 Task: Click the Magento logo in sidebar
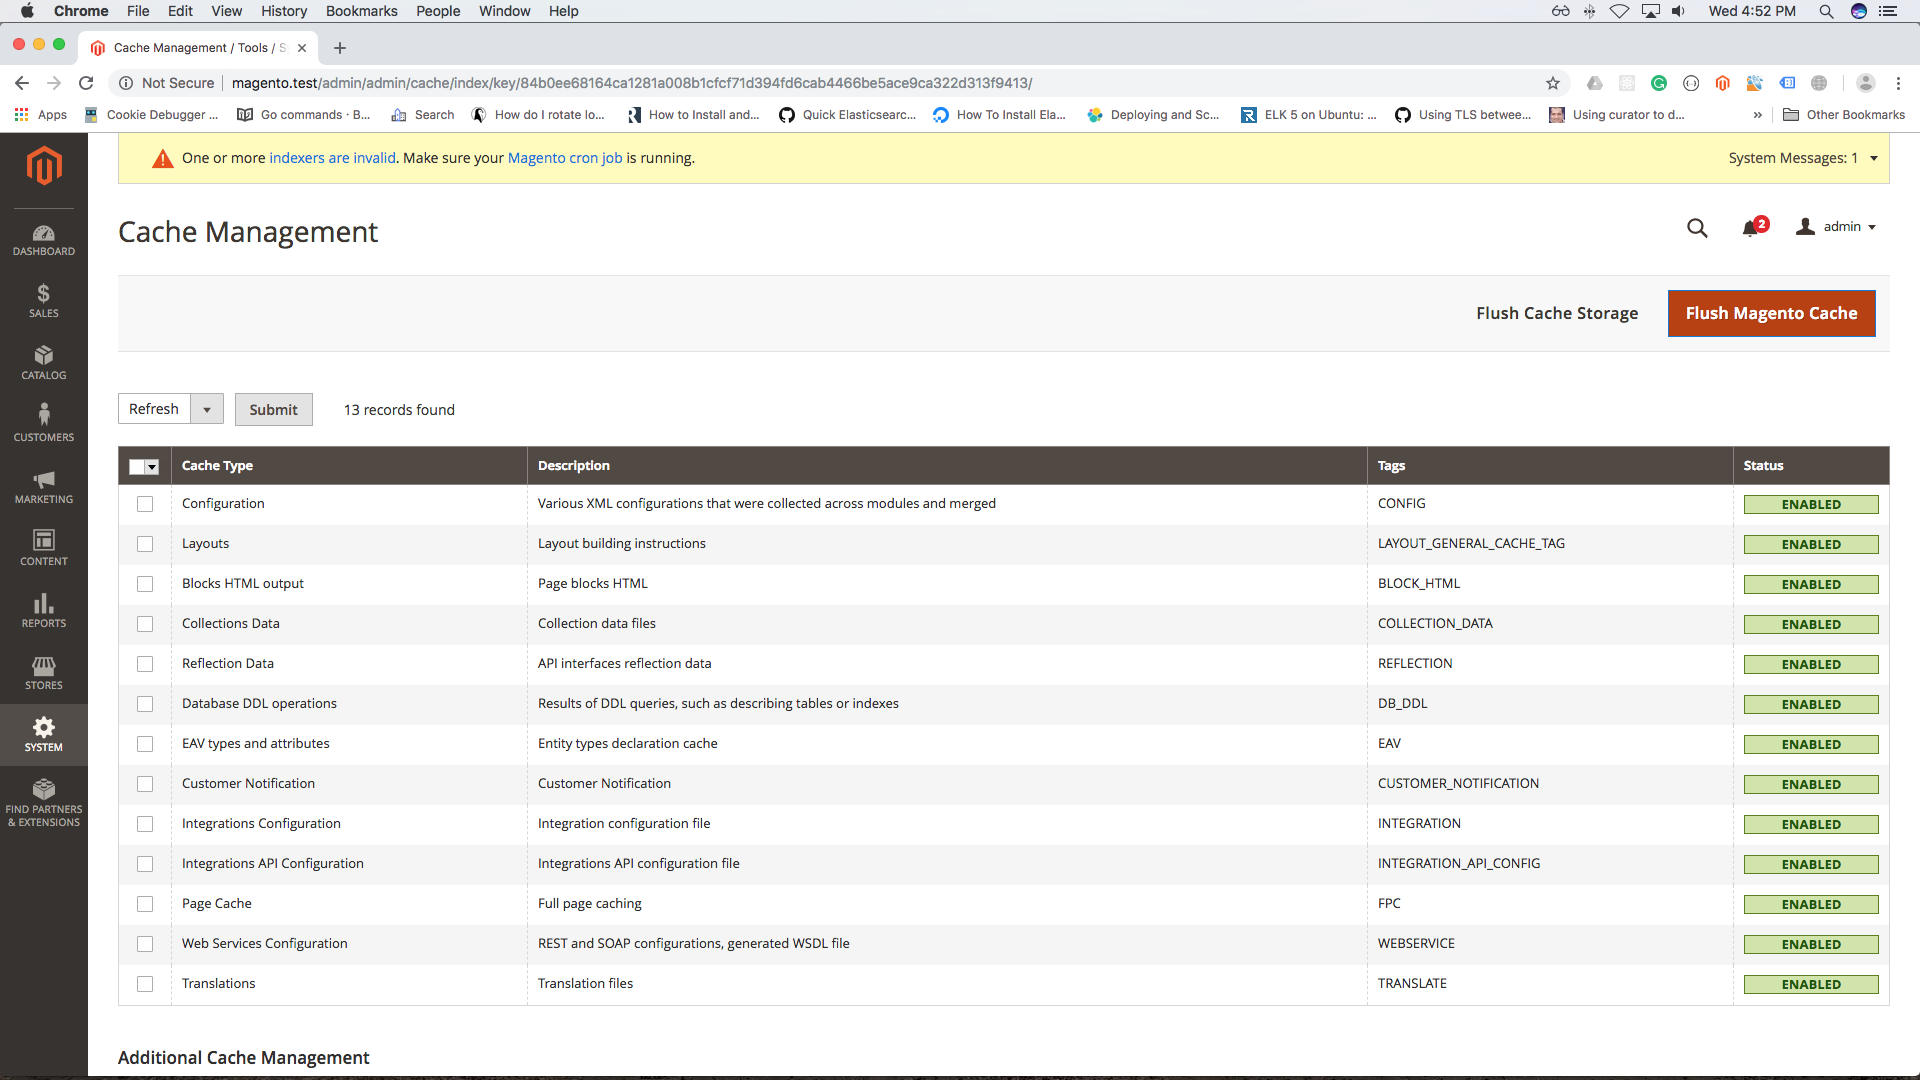coord(43,165)
